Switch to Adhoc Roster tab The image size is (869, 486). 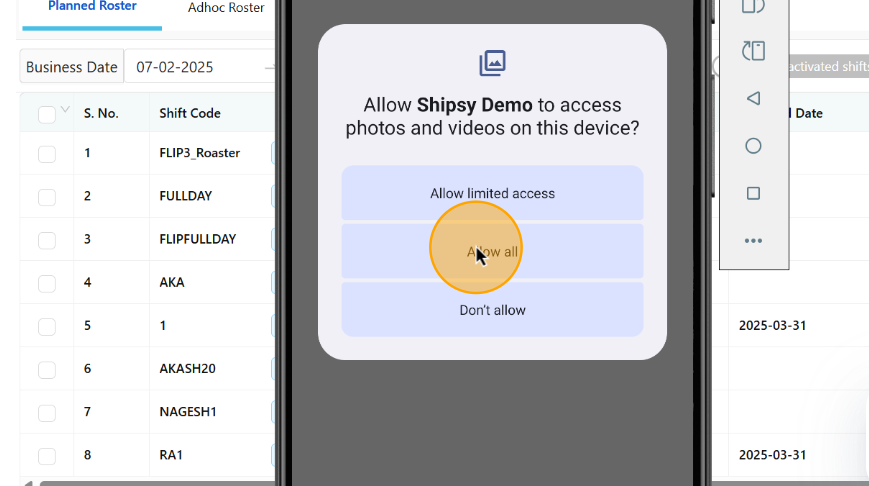226,8
